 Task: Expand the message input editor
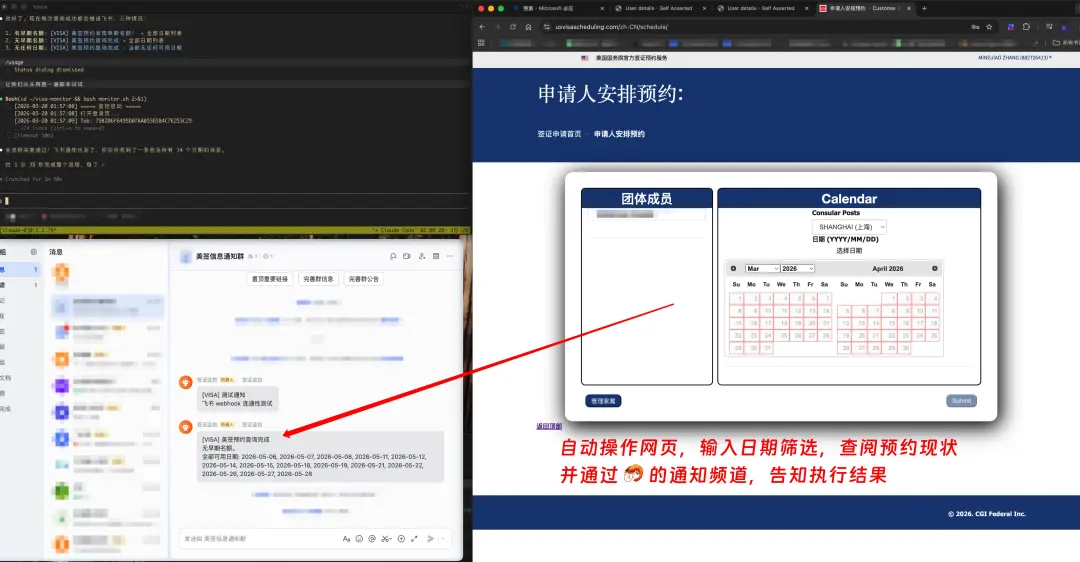click(x=414, y=539)
